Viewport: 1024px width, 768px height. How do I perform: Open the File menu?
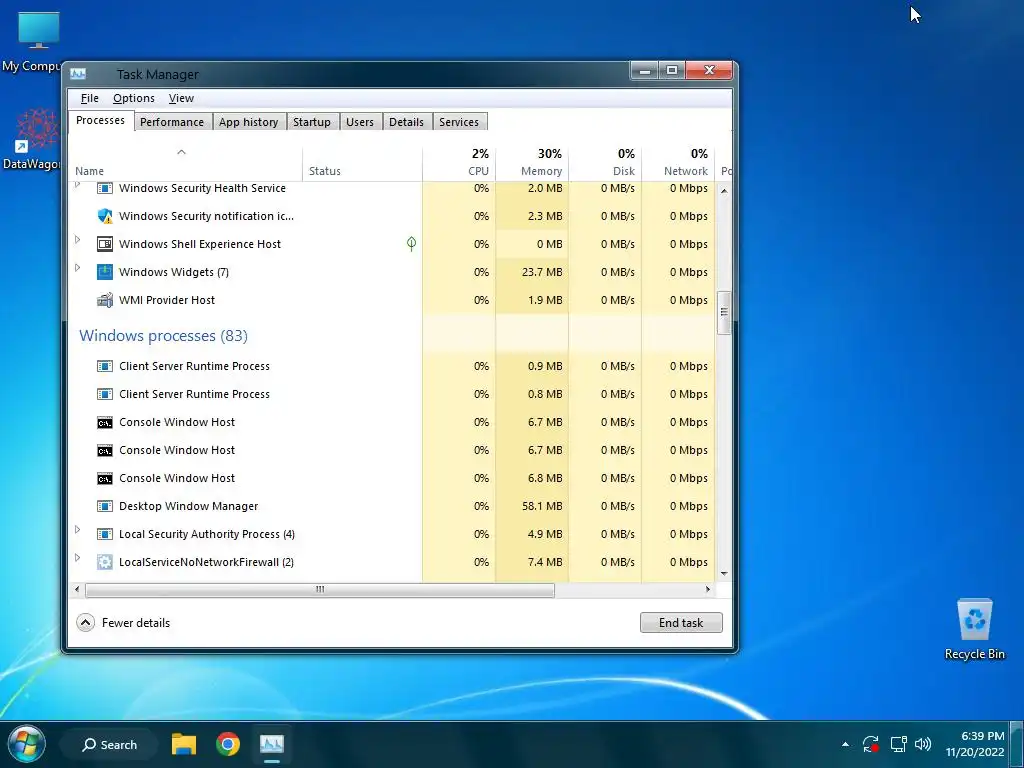pos(89,98)
